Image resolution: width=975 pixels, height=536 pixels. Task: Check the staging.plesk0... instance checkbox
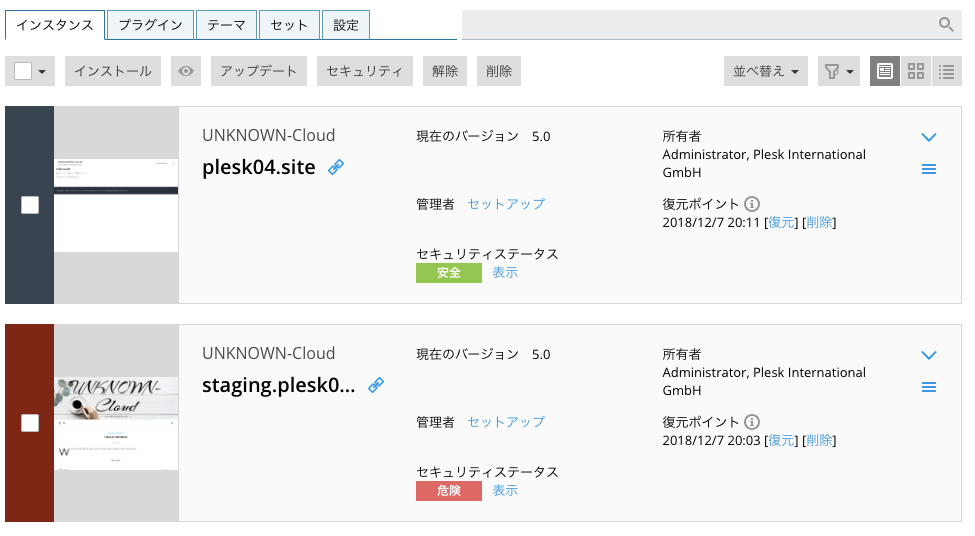[30, 423]
